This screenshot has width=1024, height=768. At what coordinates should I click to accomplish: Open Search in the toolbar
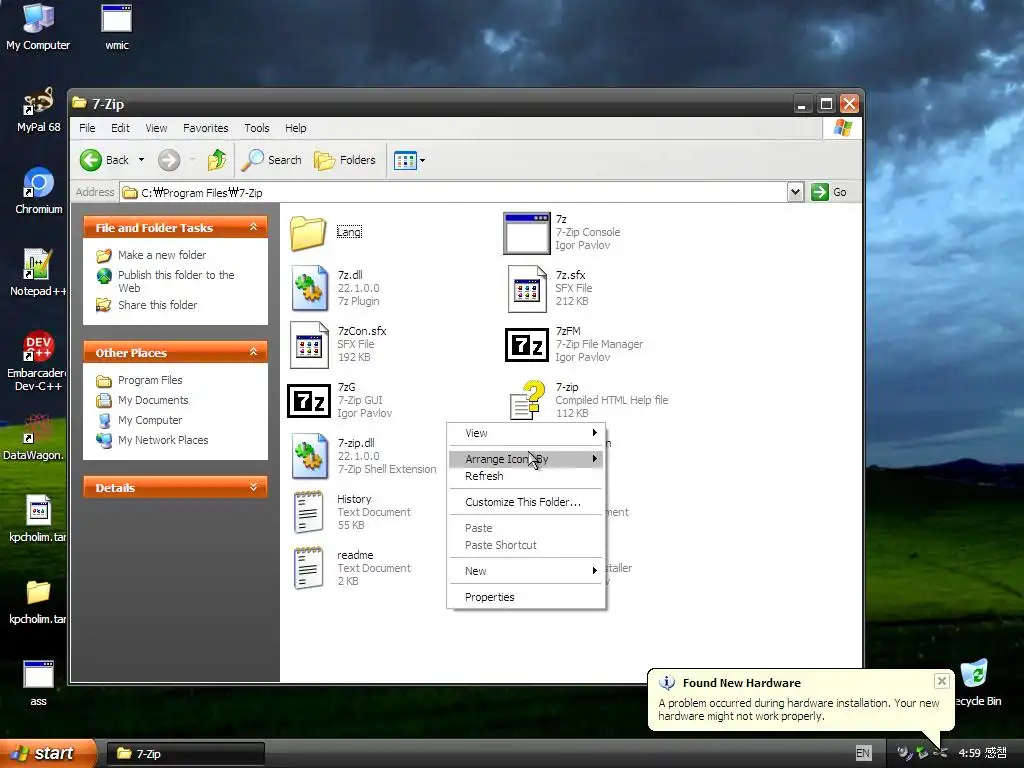click(x=272, y=160)
